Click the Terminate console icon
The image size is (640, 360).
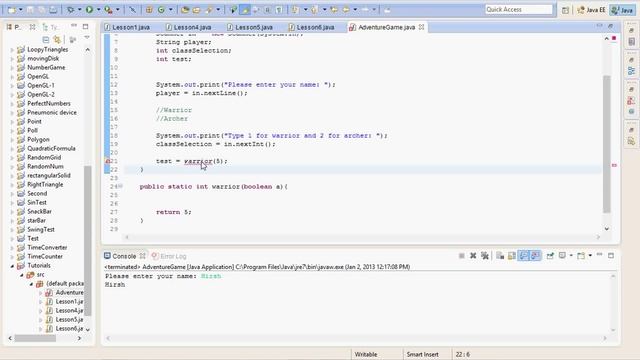[x=462, y=256]
